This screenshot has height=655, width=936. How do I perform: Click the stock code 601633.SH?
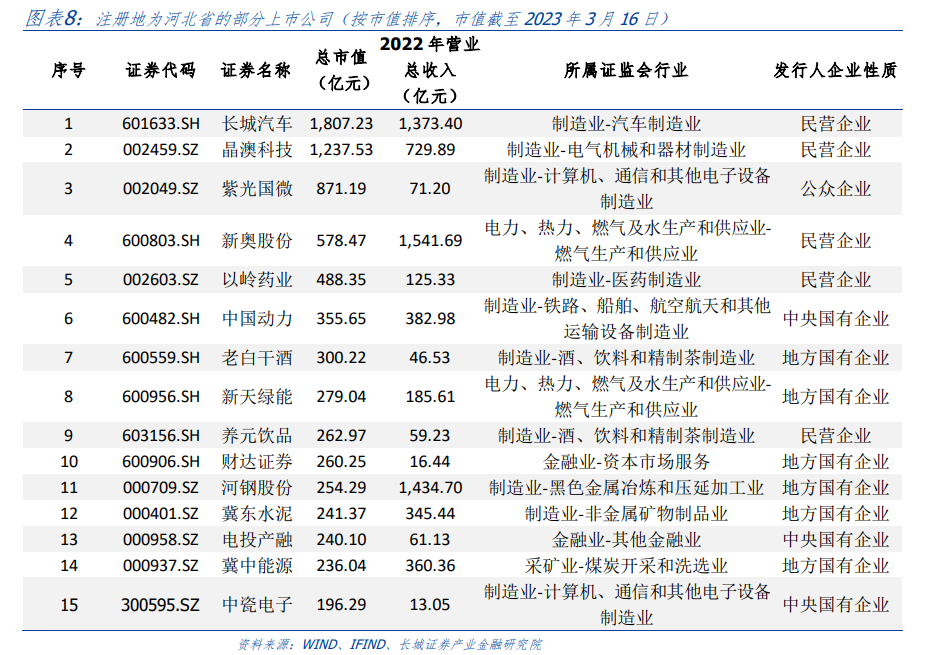(x=161, y=124)
